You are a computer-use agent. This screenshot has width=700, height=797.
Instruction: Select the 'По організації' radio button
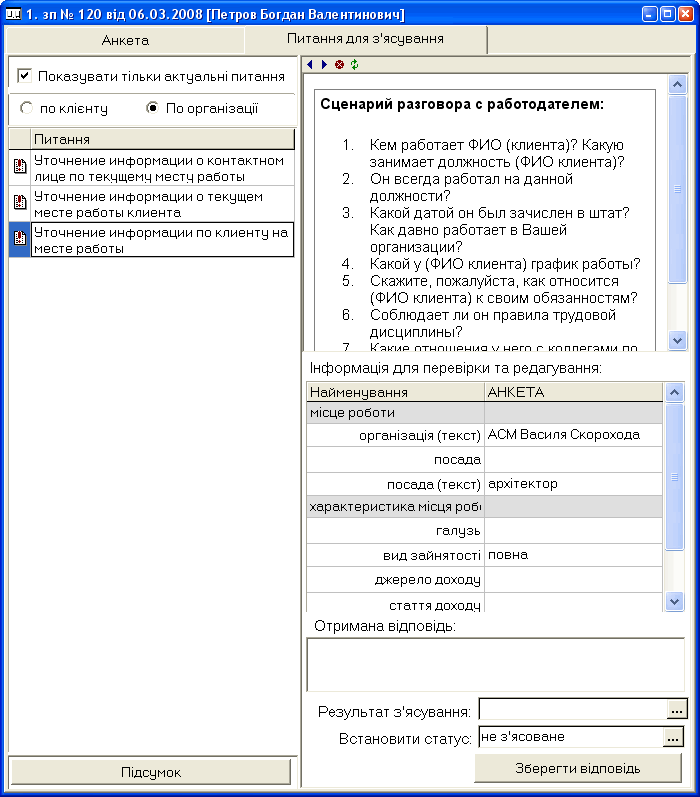pos(152,108)
